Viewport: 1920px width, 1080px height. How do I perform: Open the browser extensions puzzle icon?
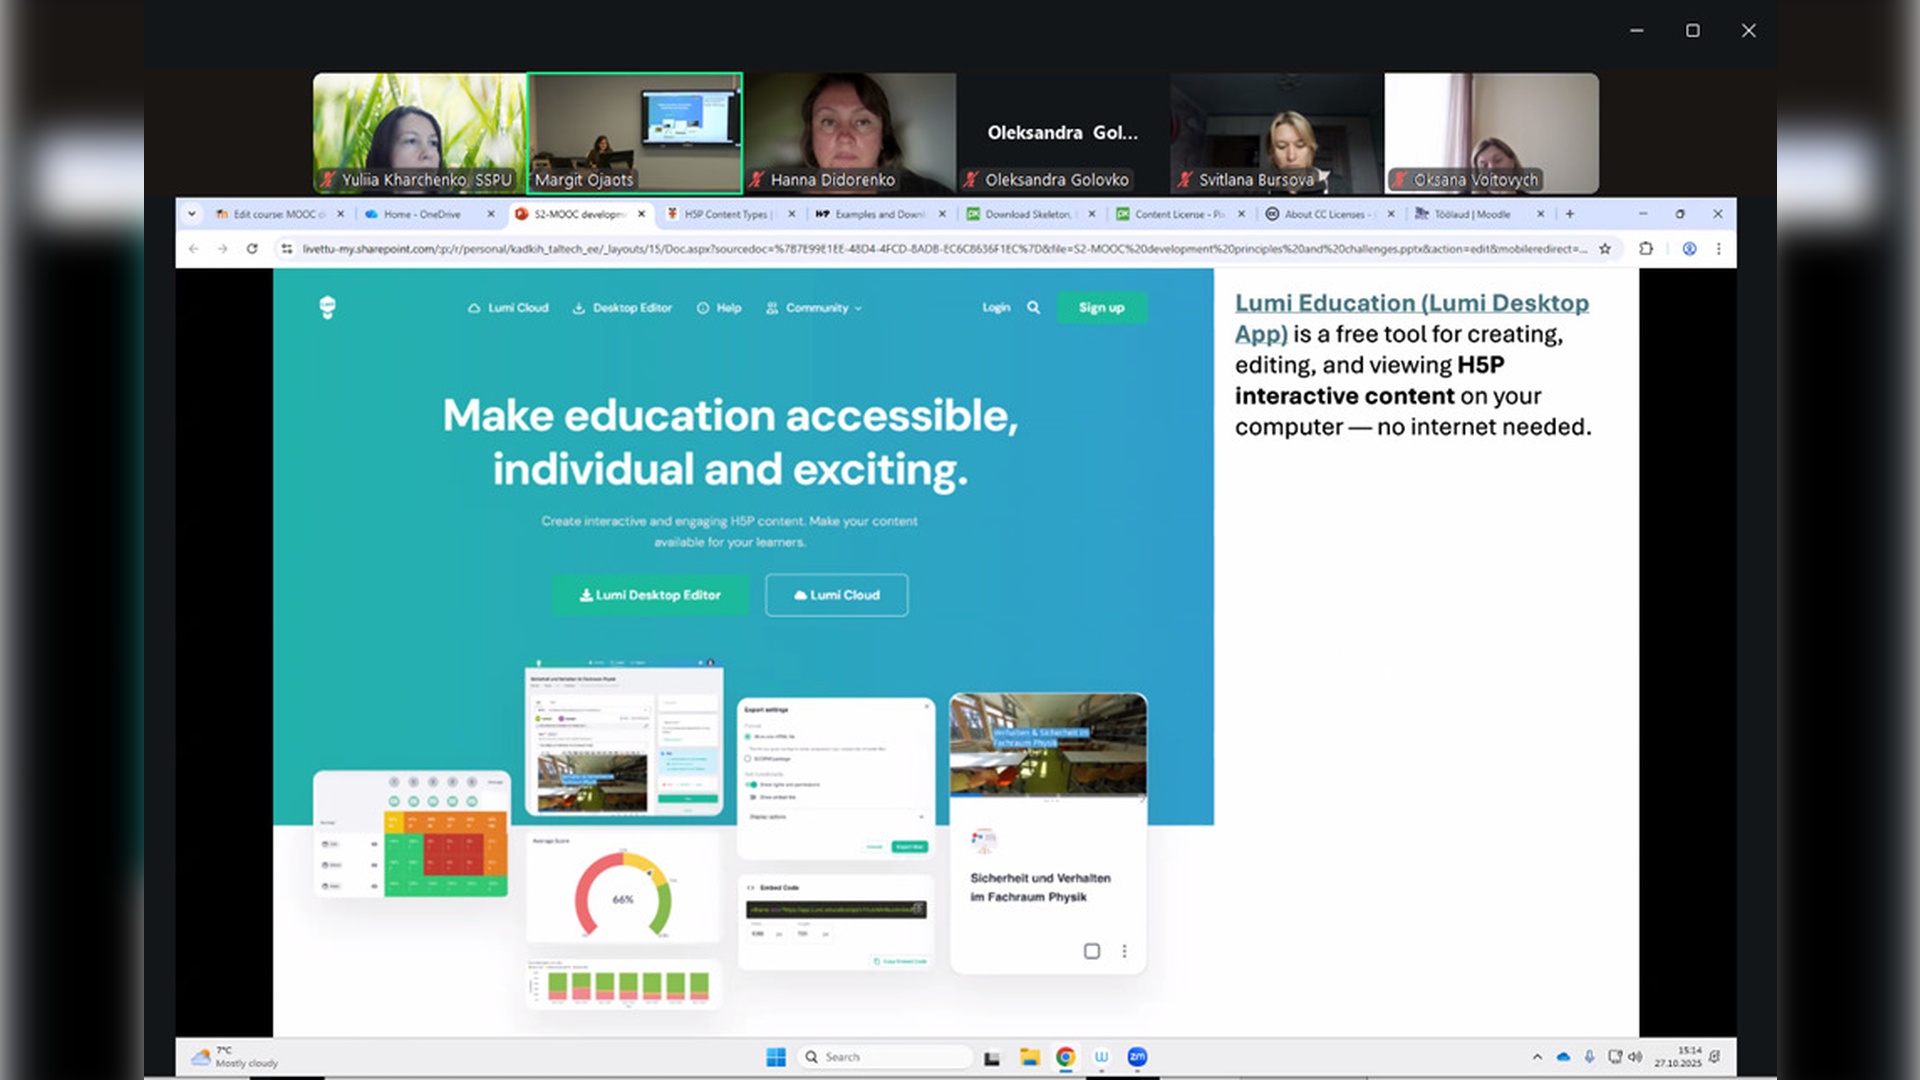(x=1646, y=249)
